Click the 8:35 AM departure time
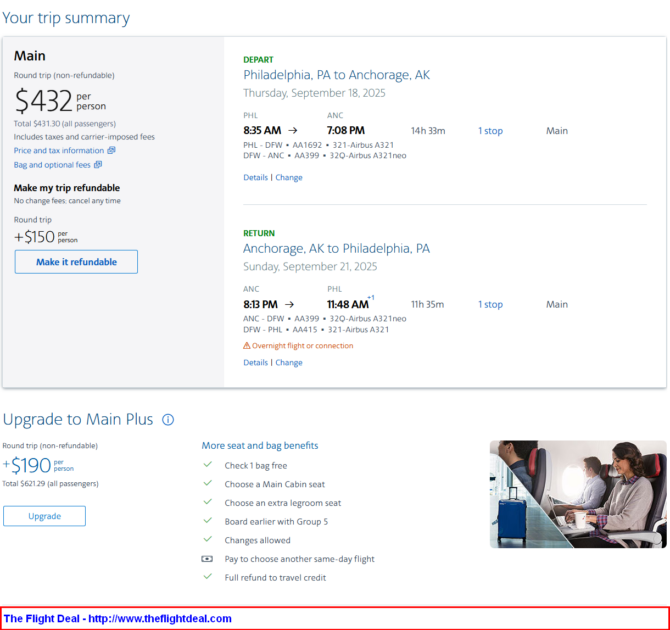This screenshot has width=670, height=630. (x=262, y=130)
